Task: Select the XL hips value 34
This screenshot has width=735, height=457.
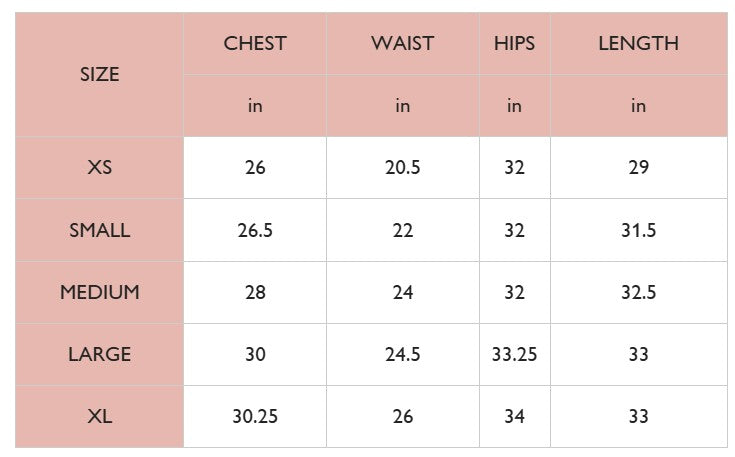Action: point(514,416)
